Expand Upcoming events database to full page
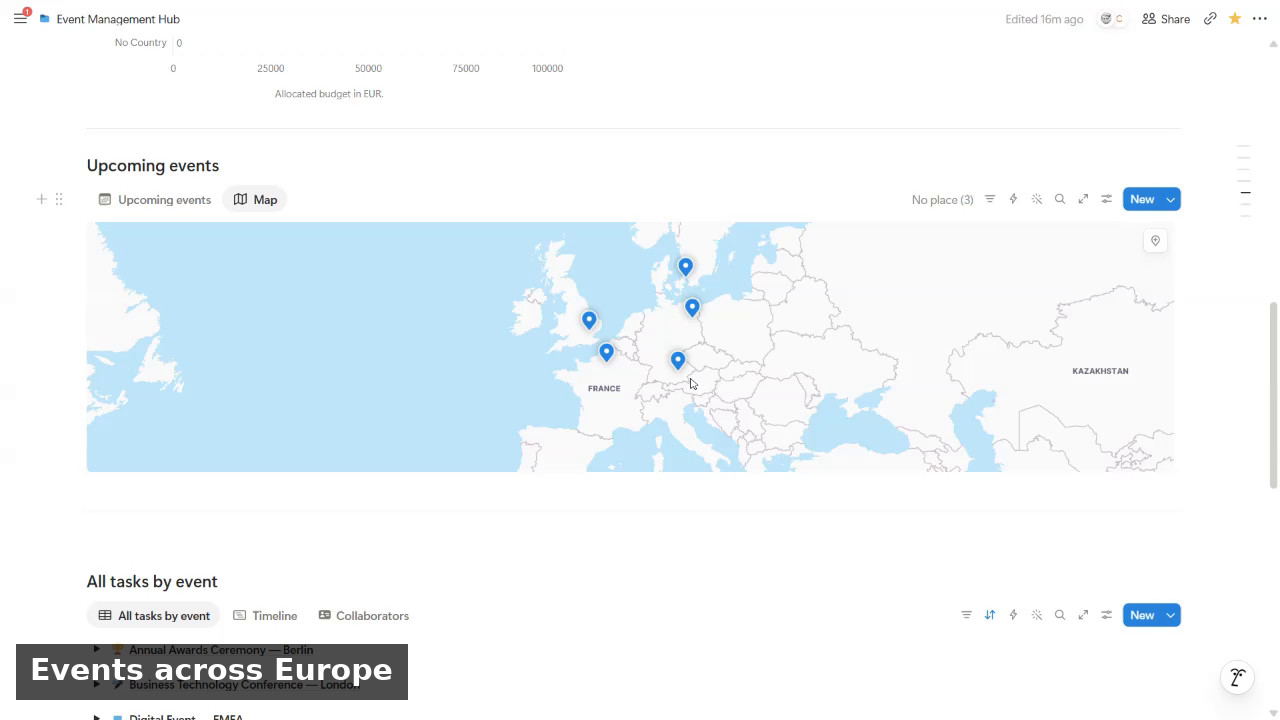This screenshot has height=720, width=1280. click(x=1083, y=199)
